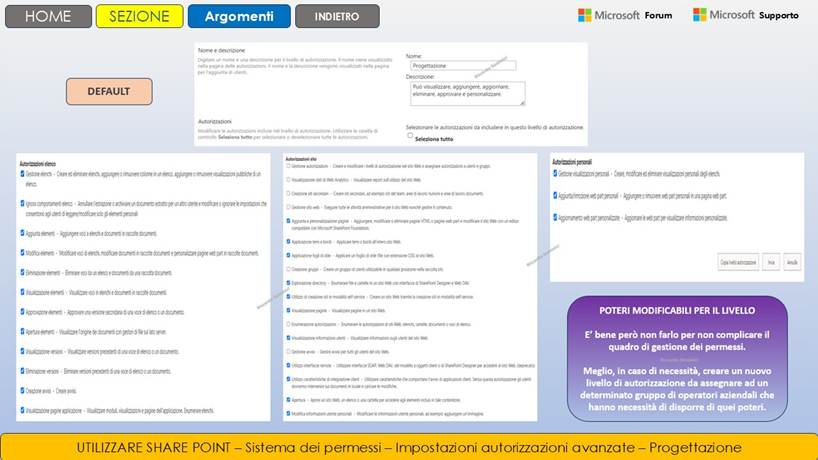
Task: Uncheck Gestione visualizzazioni personali
Action: coord(555,174)
